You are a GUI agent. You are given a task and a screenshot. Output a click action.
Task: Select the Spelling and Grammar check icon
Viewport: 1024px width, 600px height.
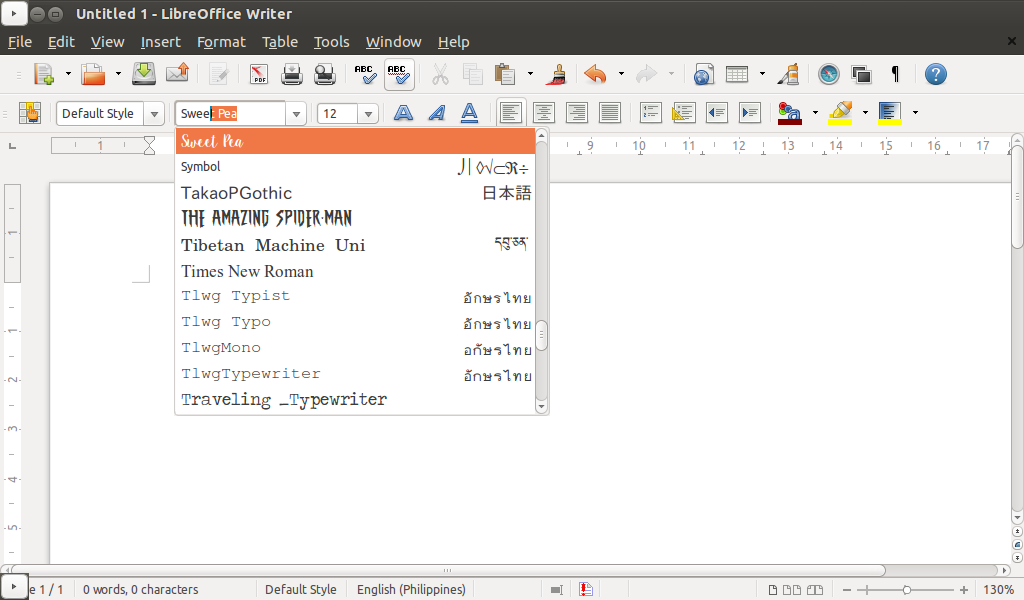365,74
